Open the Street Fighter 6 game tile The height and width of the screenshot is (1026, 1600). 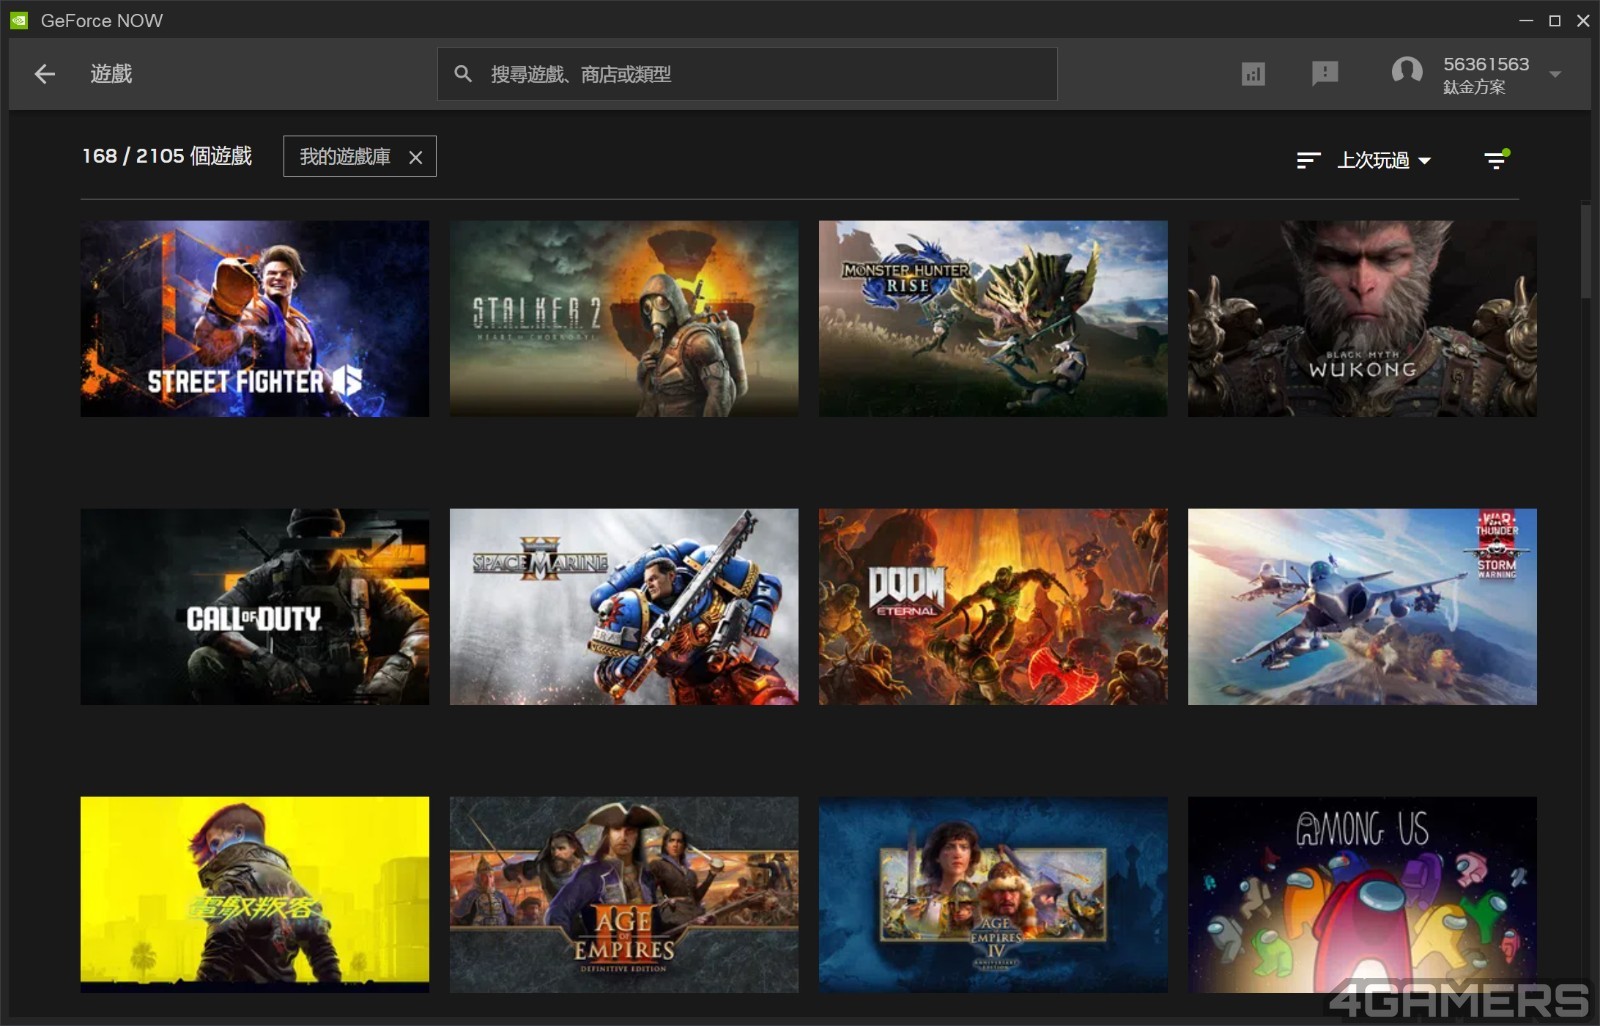[x=255, y=319]
